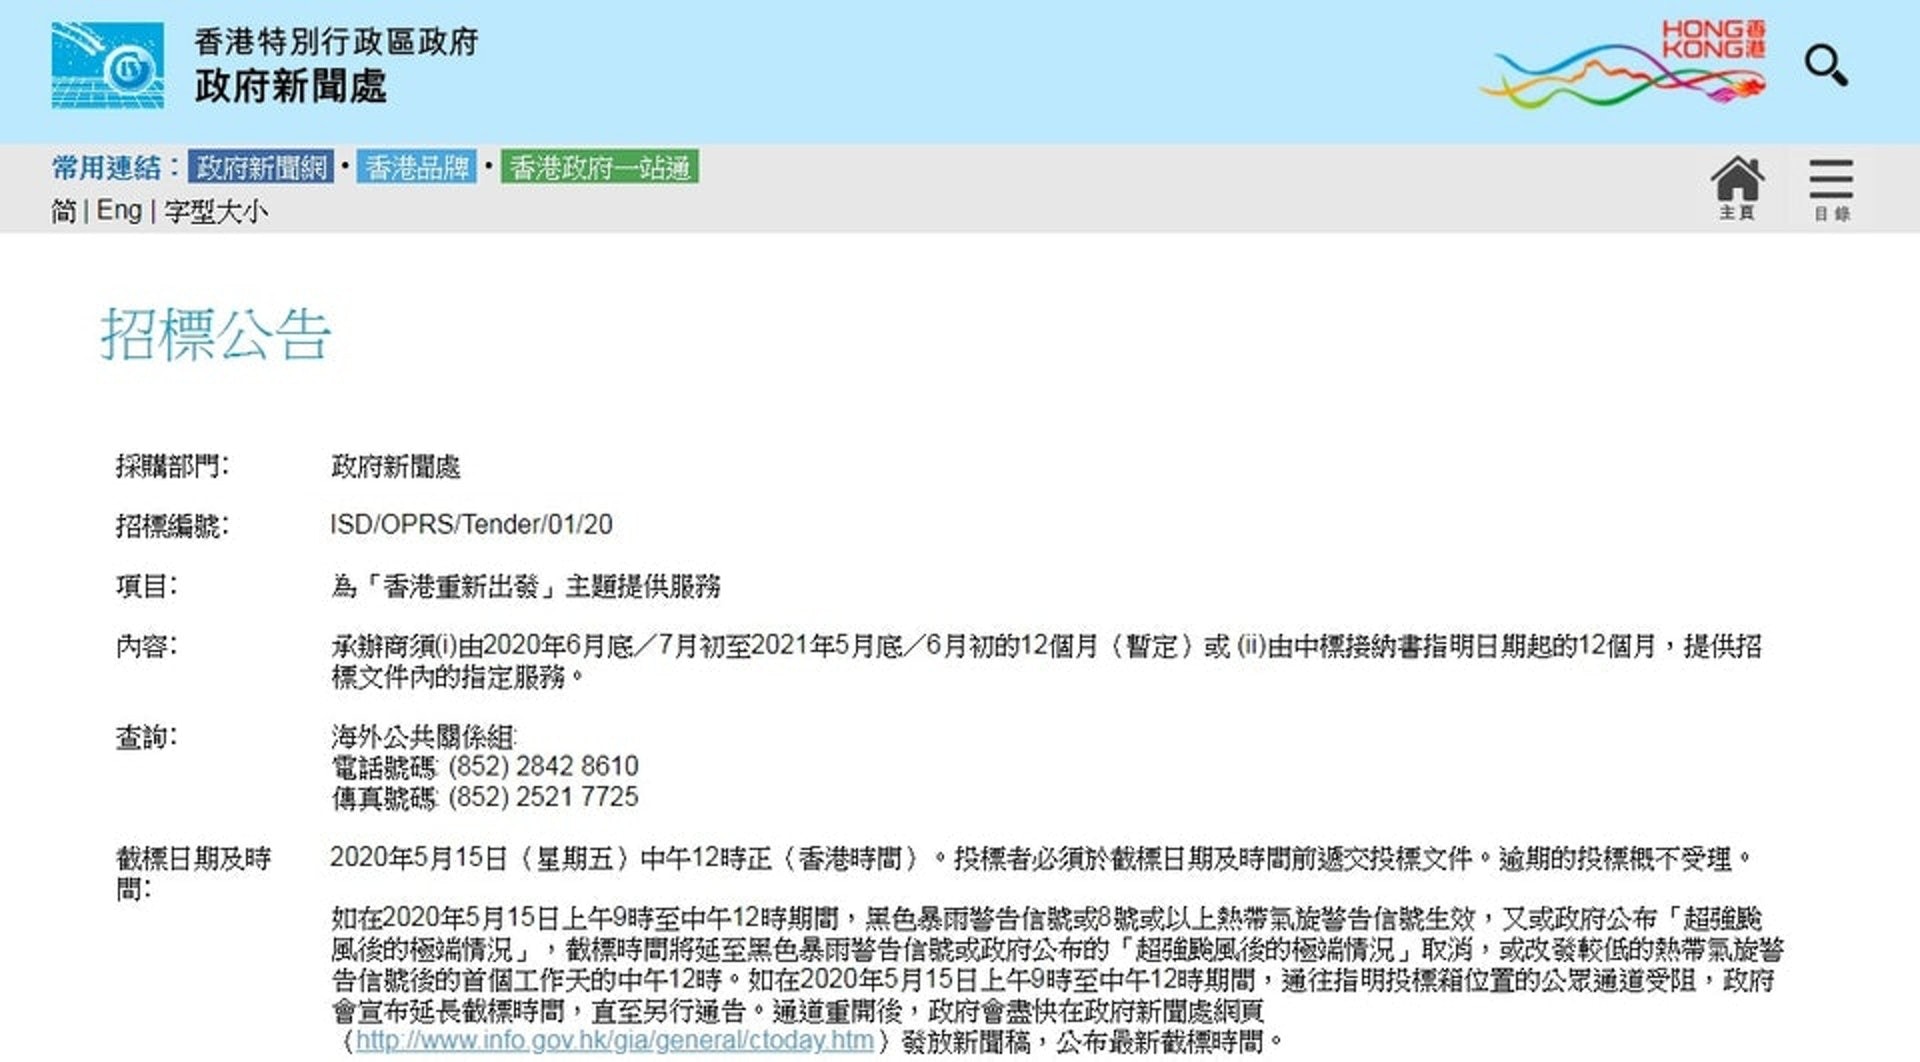Switch the page to English via Eng
Screen dimensions: 1920x1062
tap(117, 211)
